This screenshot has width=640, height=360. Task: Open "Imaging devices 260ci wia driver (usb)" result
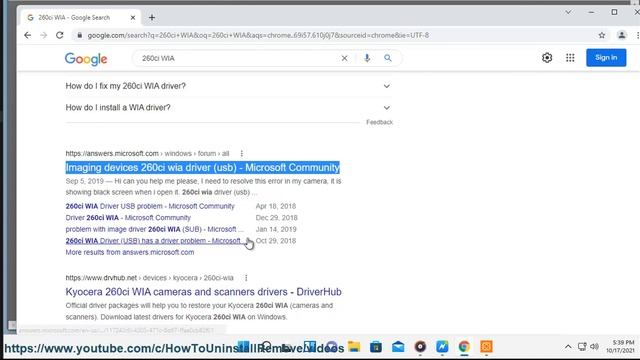point(202,167)
